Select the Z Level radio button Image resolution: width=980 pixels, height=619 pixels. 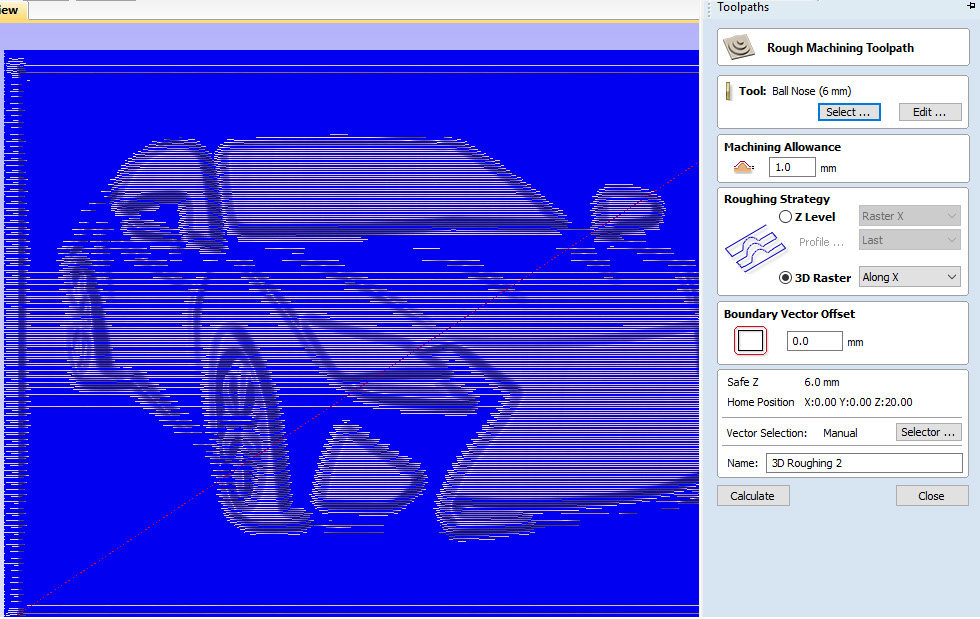click(x=786, y=217)
